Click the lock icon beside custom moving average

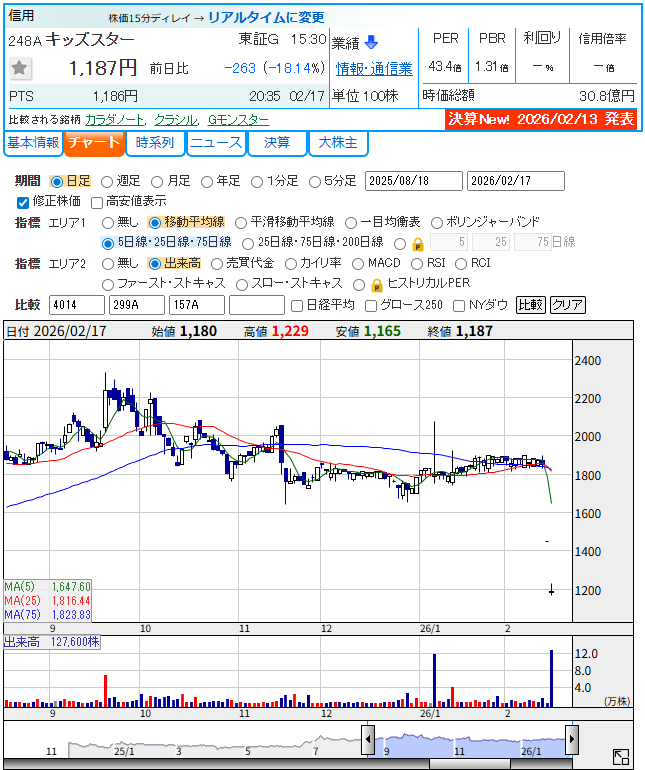pos(417,243)
